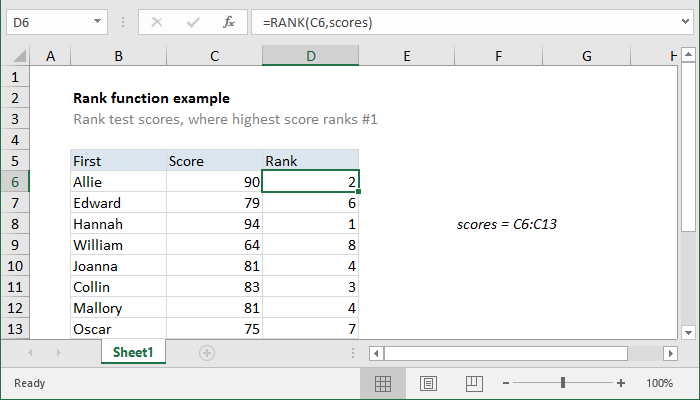Click Hannah's score of 94
Viewport: 700px width, 400px height.
coord(214,224)
